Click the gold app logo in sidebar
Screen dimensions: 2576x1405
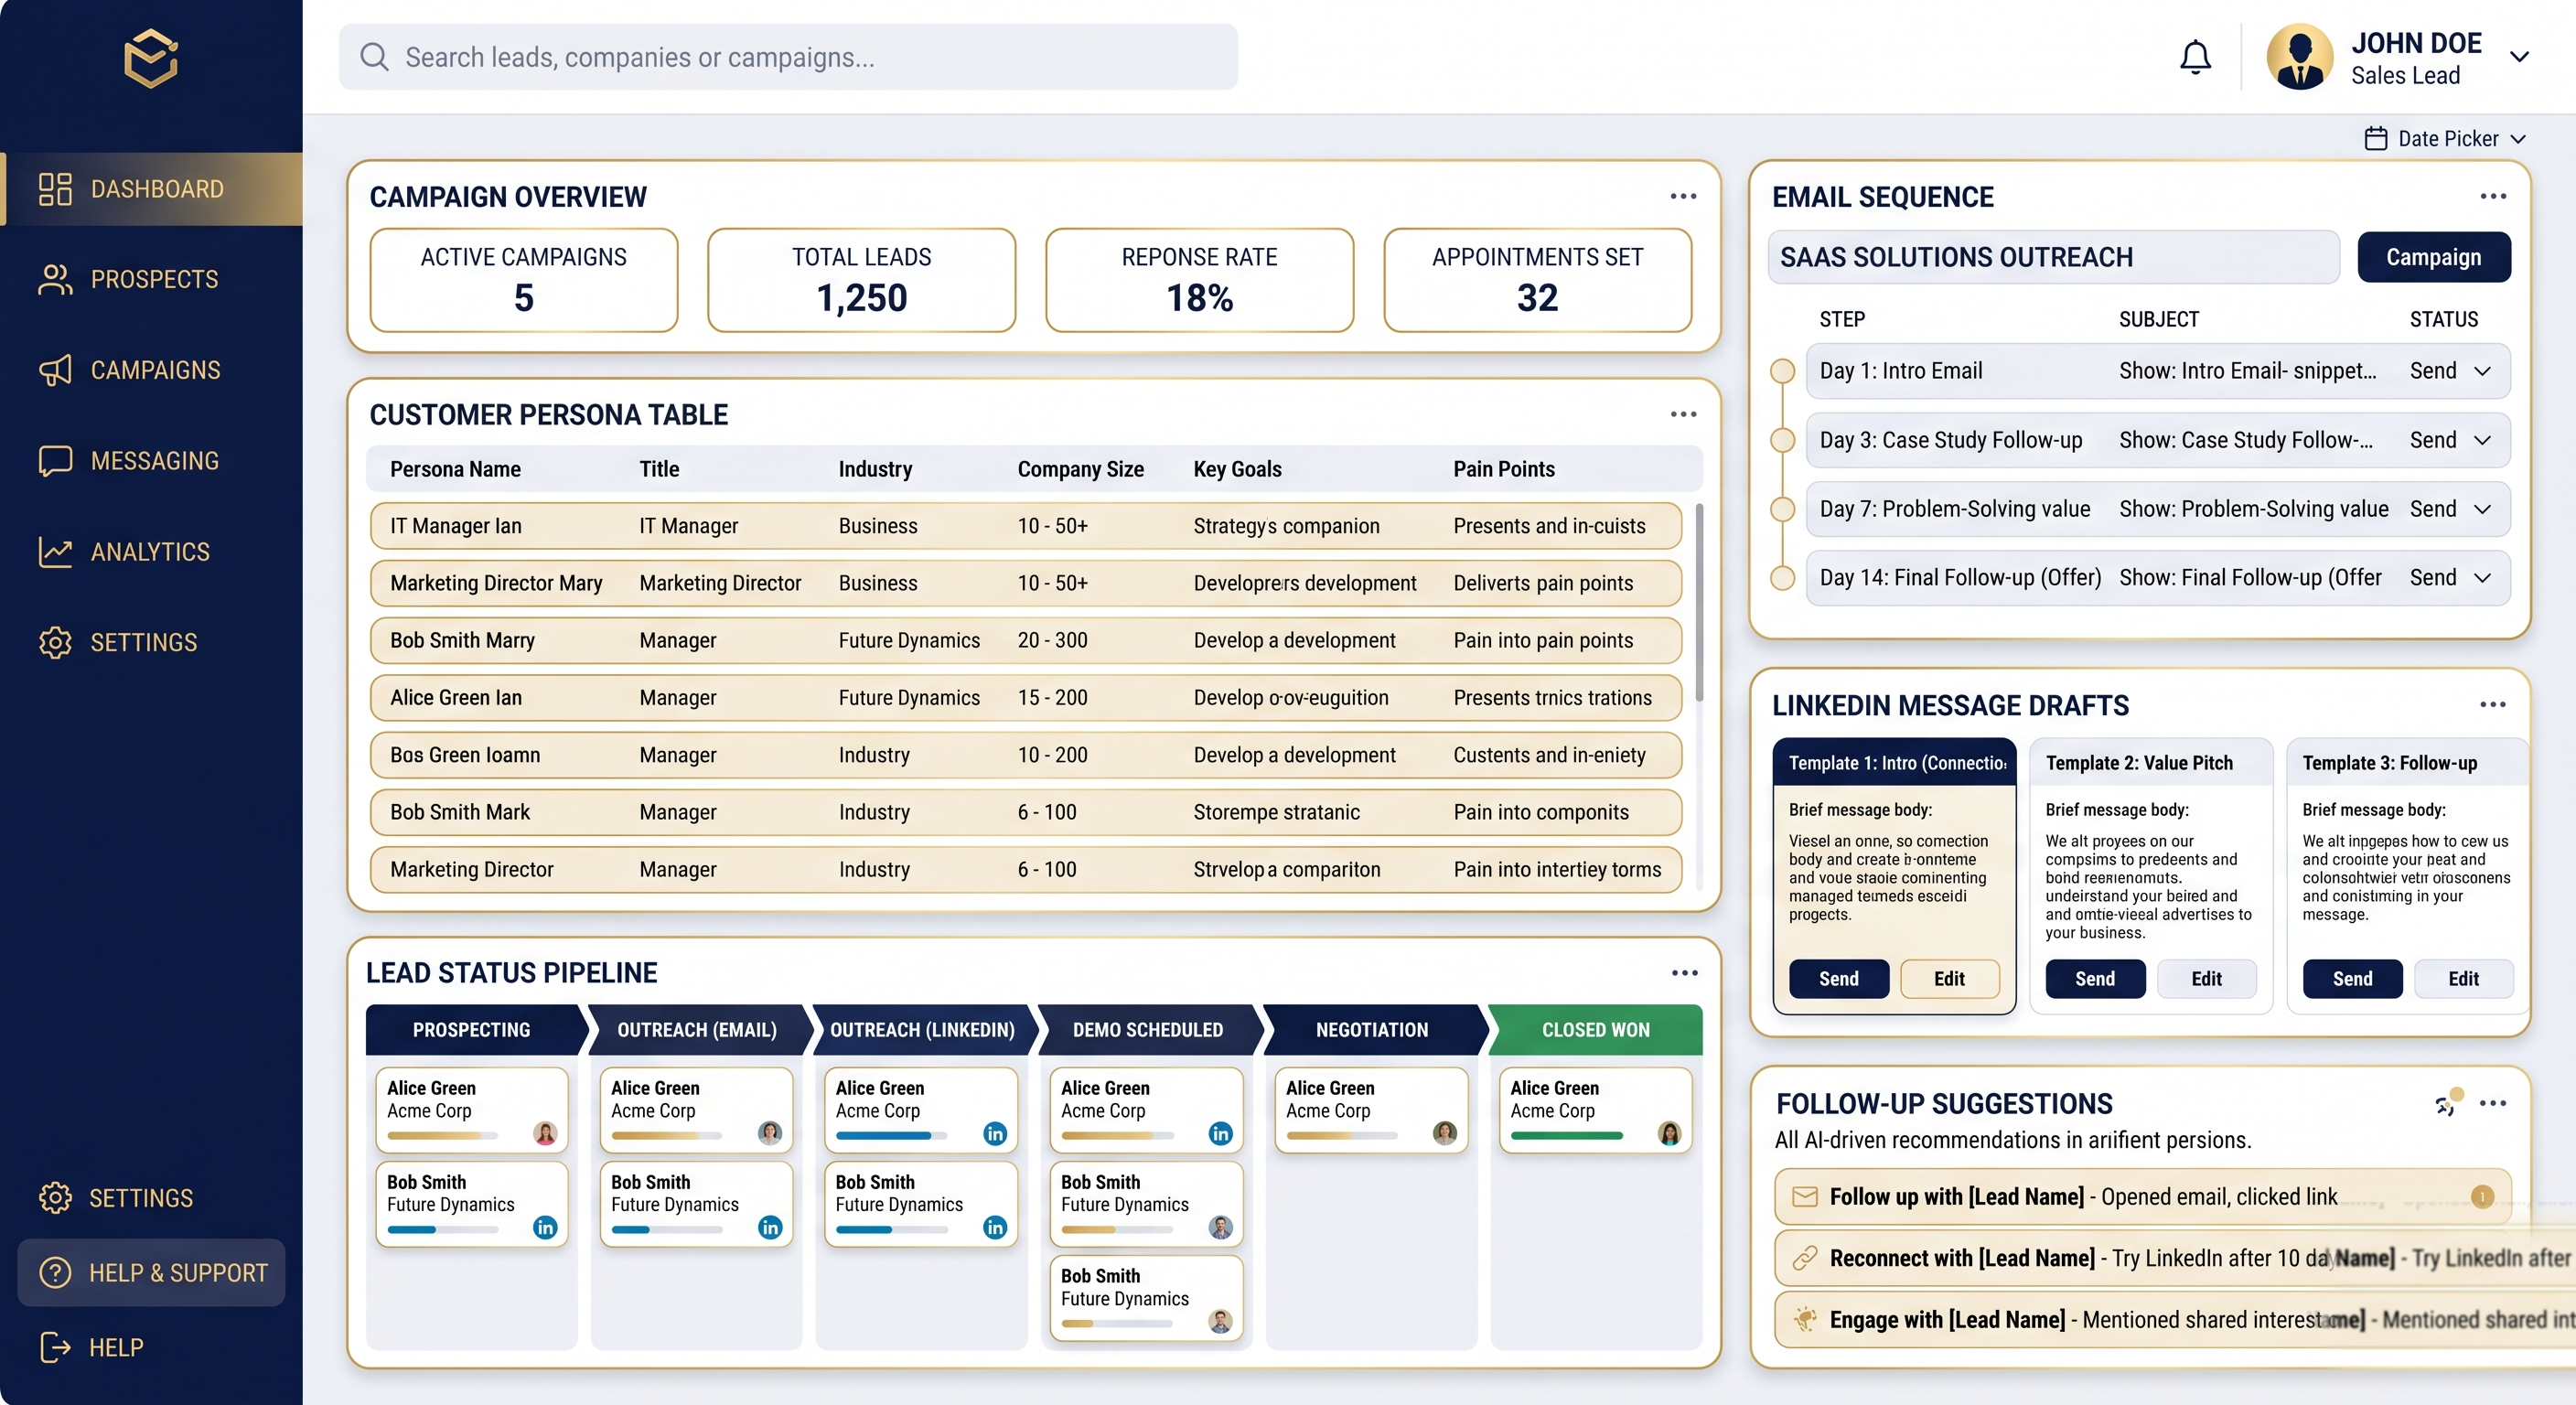(151, 58)
